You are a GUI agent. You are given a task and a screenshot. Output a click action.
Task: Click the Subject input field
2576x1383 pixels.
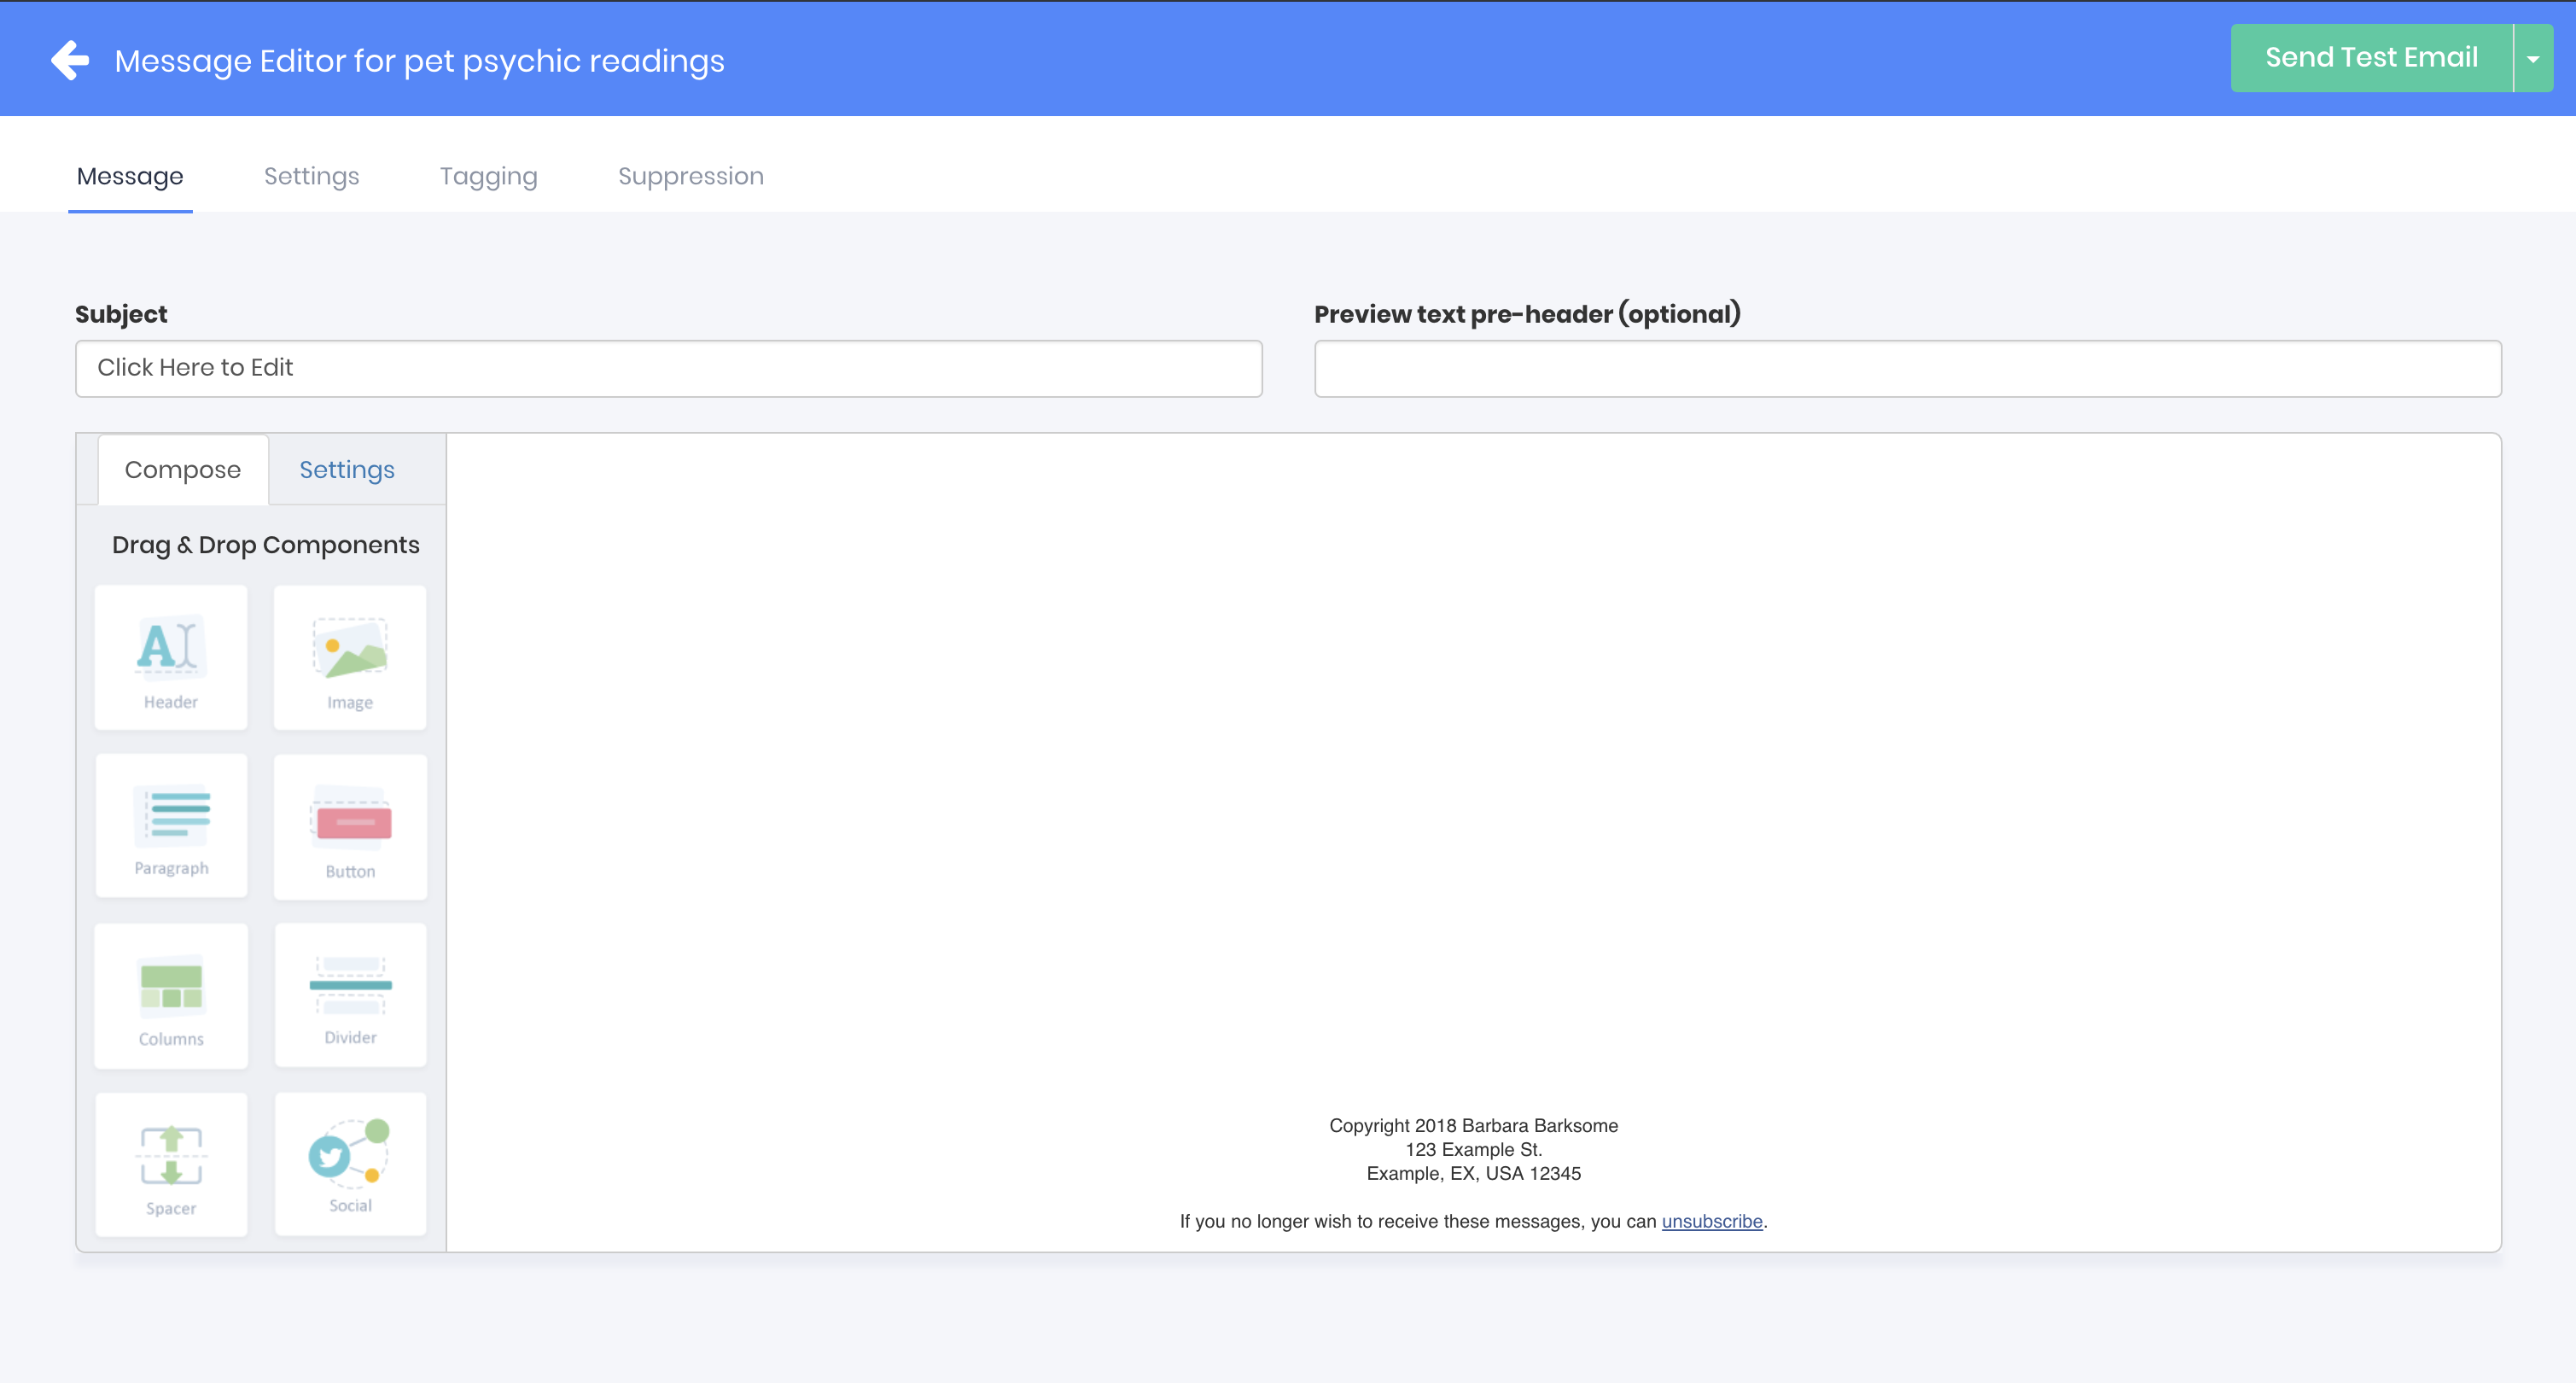pos(668,368)
